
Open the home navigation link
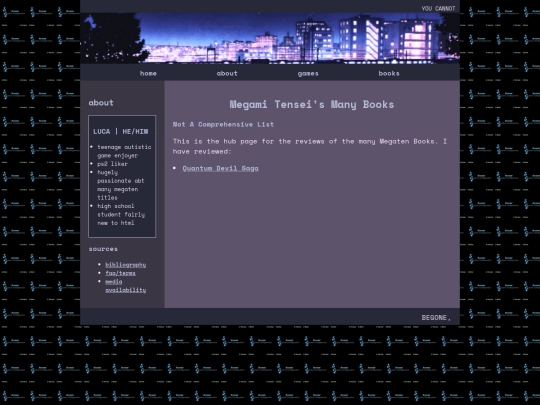pyautogui.click(x=148, y=73)
